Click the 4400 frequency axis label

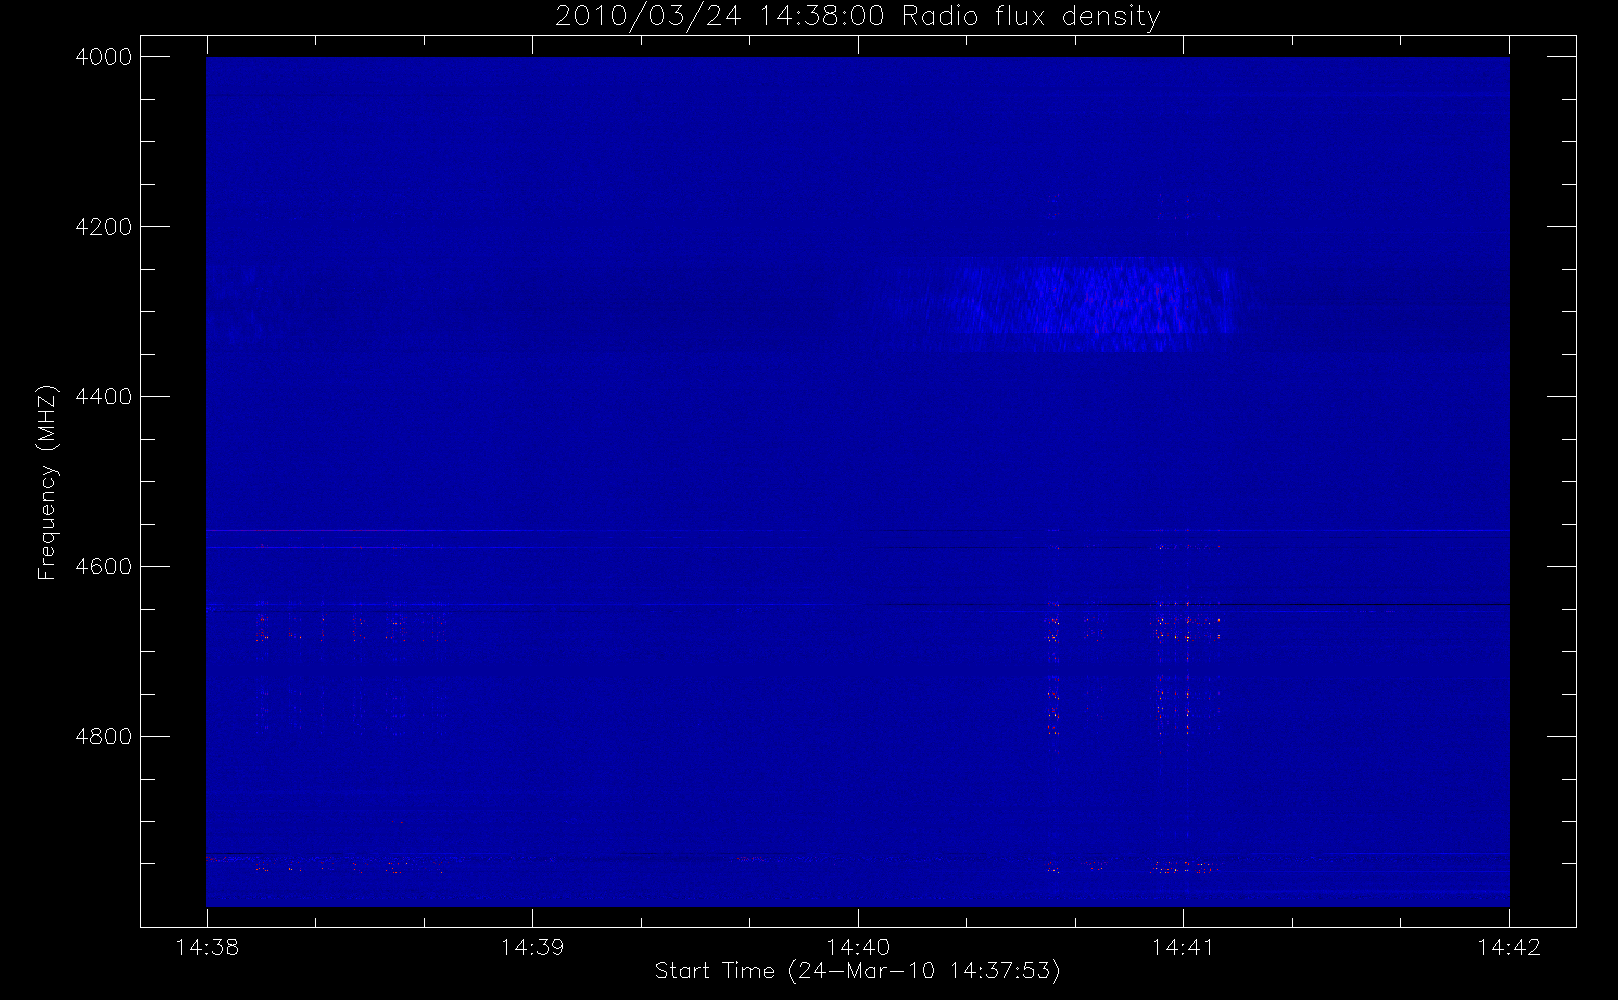tap(104, 397)
